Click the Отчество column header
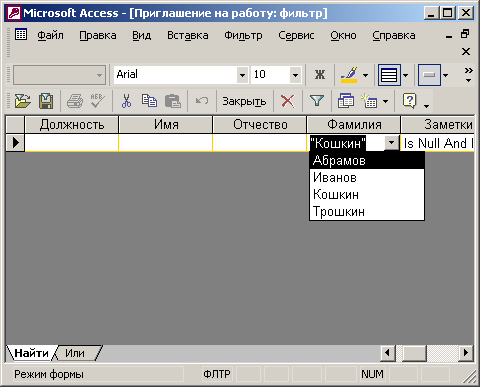The width and height of the screenshot is (480, 387). point(260,125)
